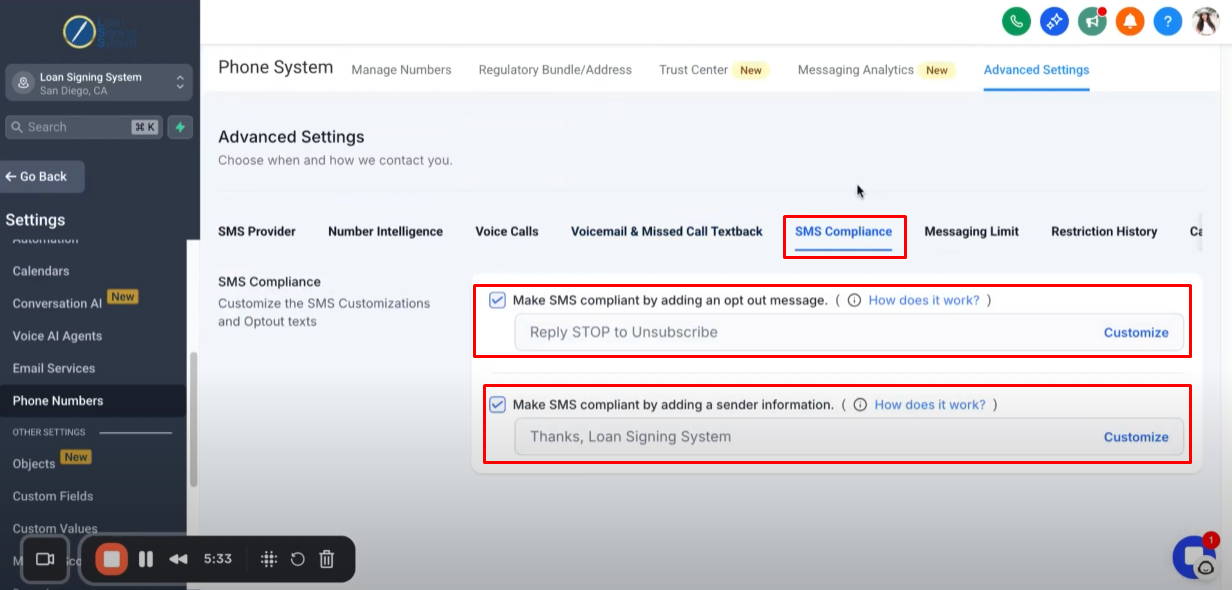
Task: Switch to the Manage Numbers tab
Action: (401, 70)
